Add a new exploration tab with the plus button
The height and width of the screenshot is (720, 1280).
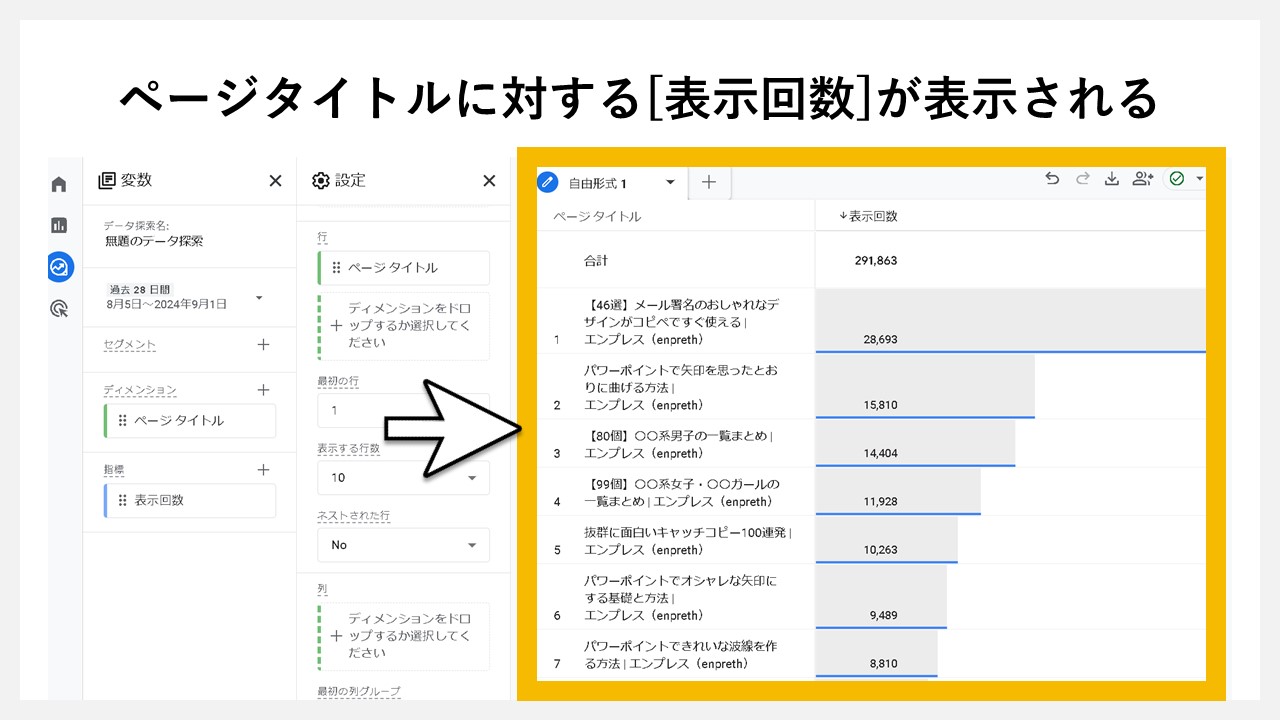click(x=708, y=183)
